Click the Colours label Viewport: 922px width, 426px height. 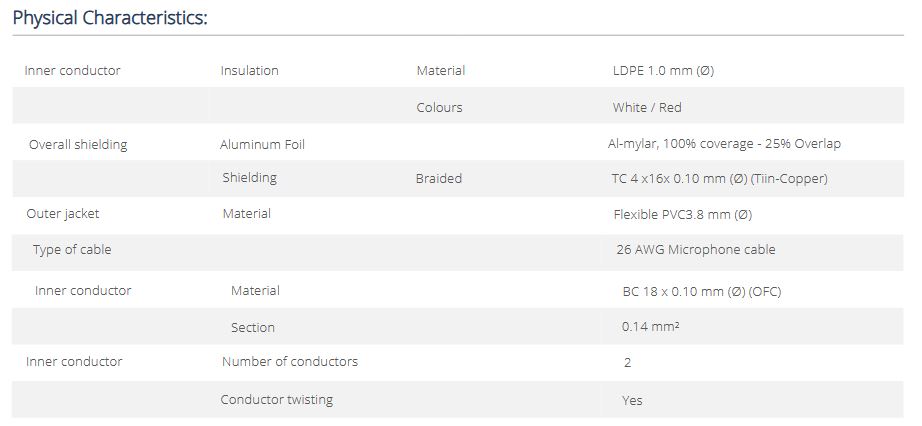point(439,107)
